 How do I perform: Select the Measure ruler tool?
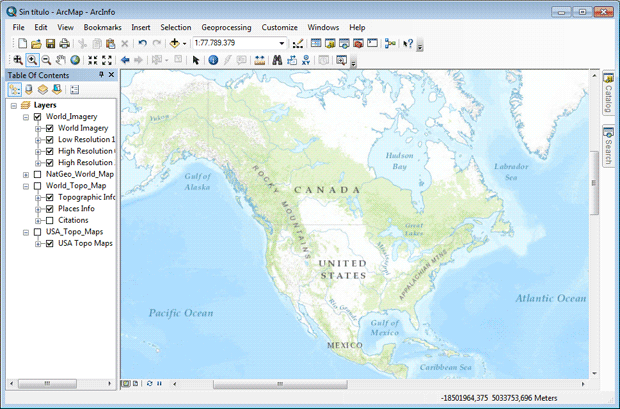259,60
